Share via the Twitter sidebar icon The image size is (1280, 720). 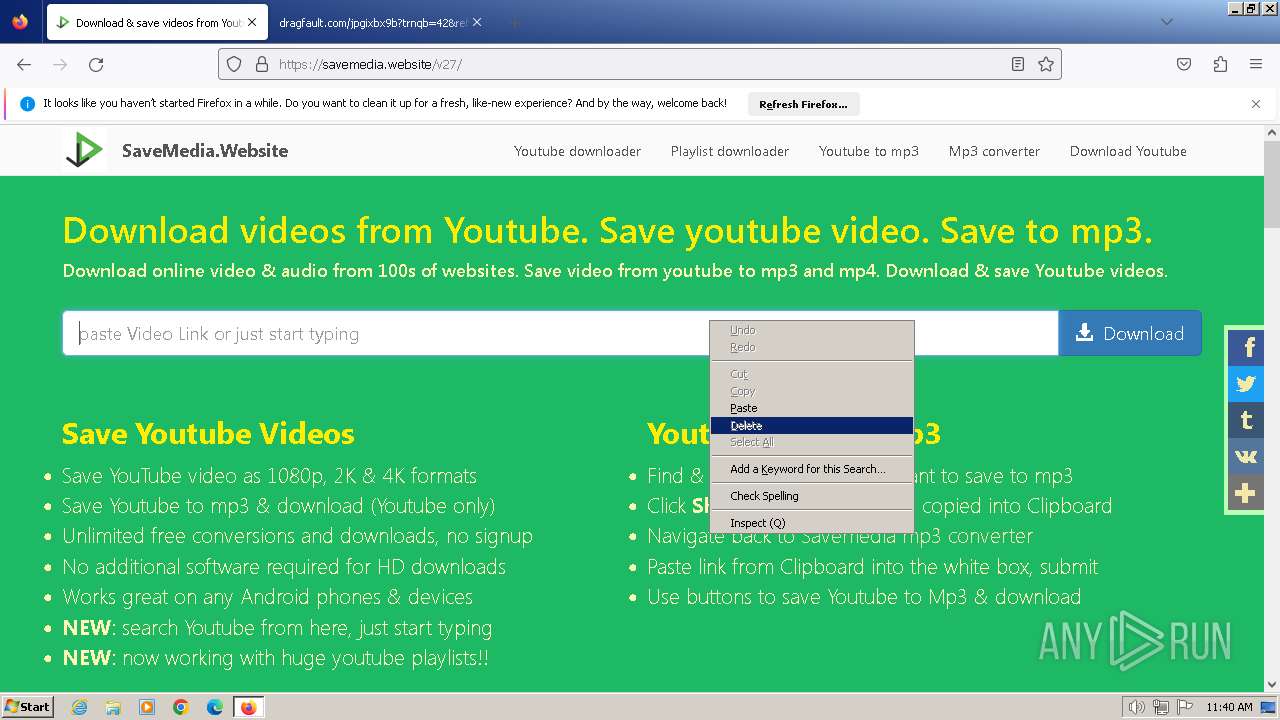pyautogui.click(x=1246, y=384)
